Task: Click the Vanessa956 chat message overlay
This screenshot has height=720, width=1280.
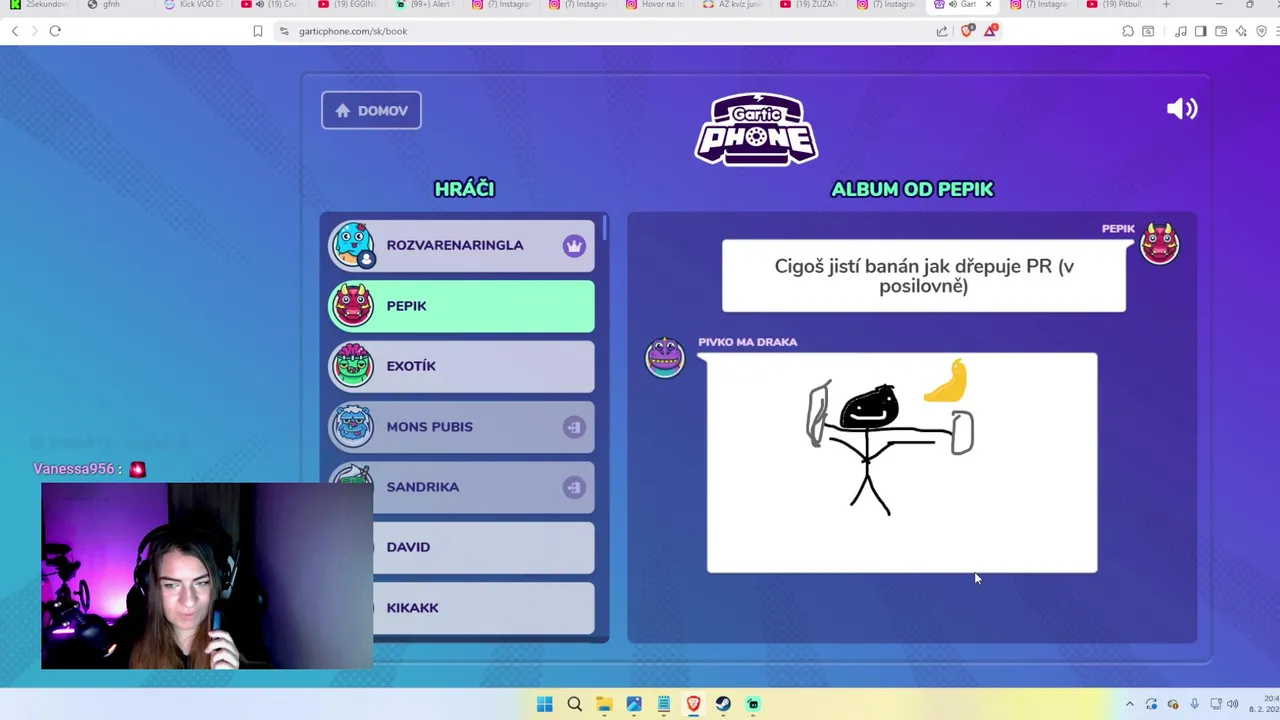Action: point(90,469)
